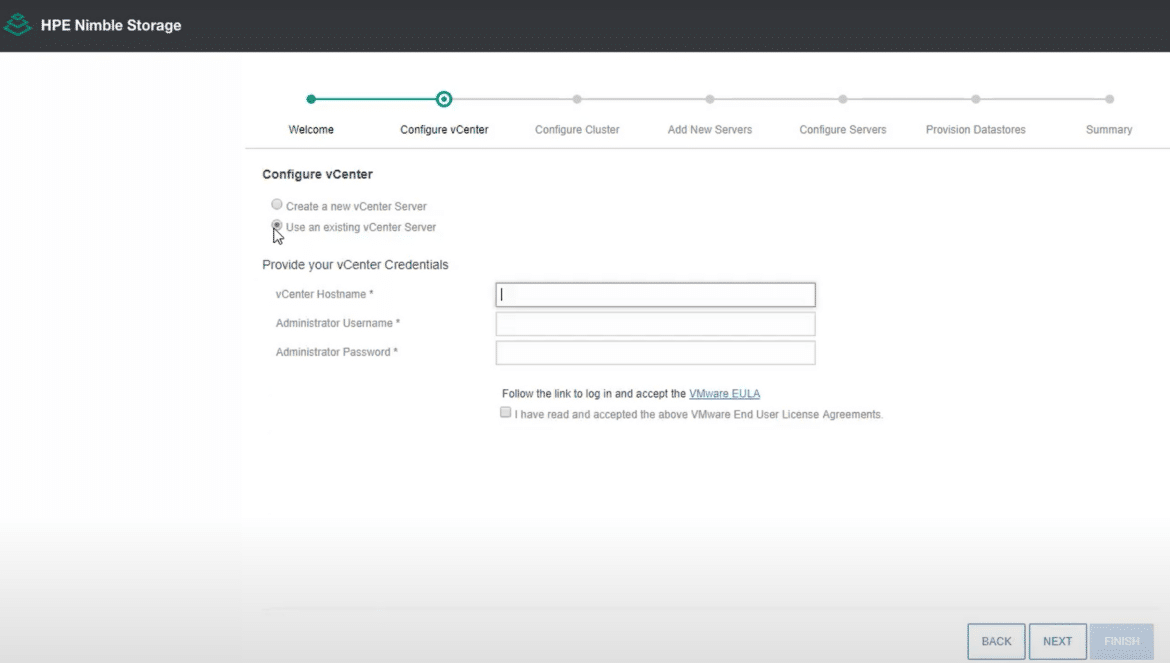Click the Provide your vCenter Credentials text

click(355, 265)
